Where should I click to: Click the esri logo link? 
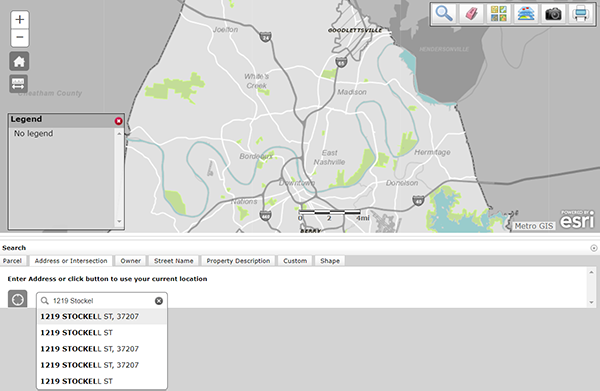(x=577, y=220)
